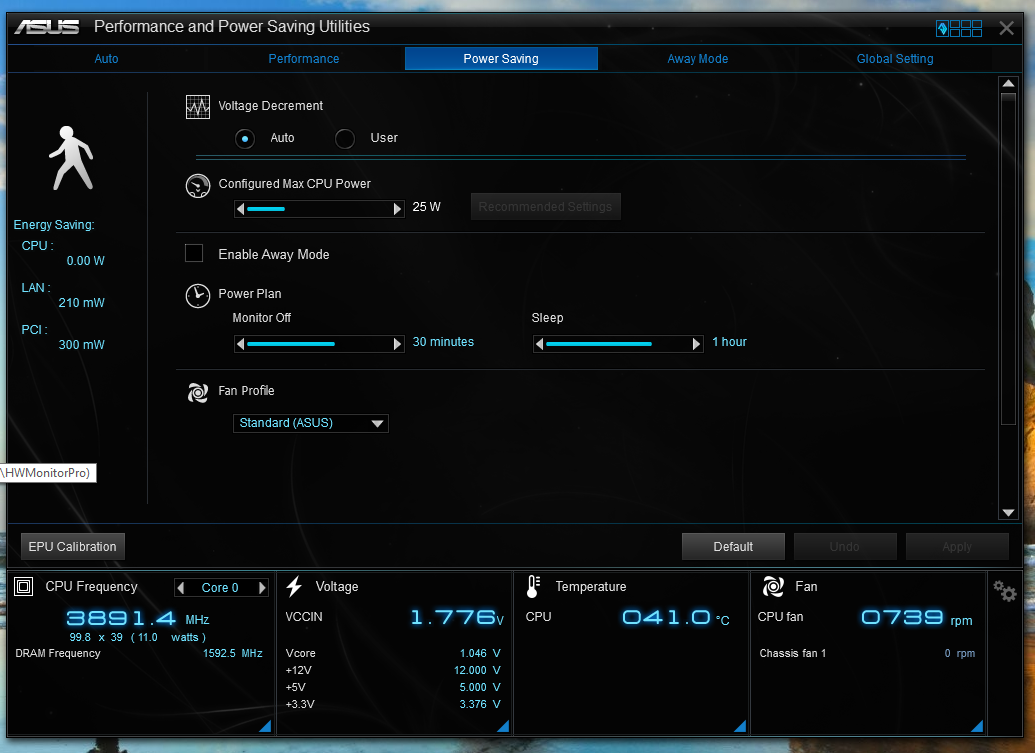The image size is (1035, 753).
Task: Expand the Voltage panel corner triangle
Action: [x=502, y=726]
